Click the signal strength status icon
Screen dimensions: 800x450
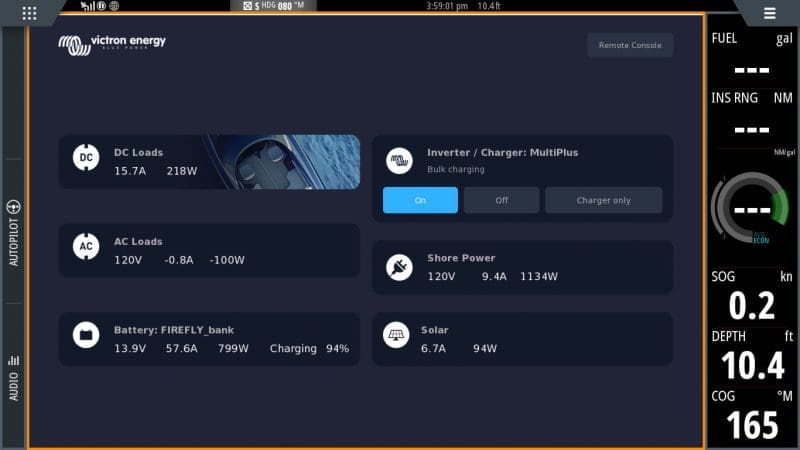(x=88, y=6)
